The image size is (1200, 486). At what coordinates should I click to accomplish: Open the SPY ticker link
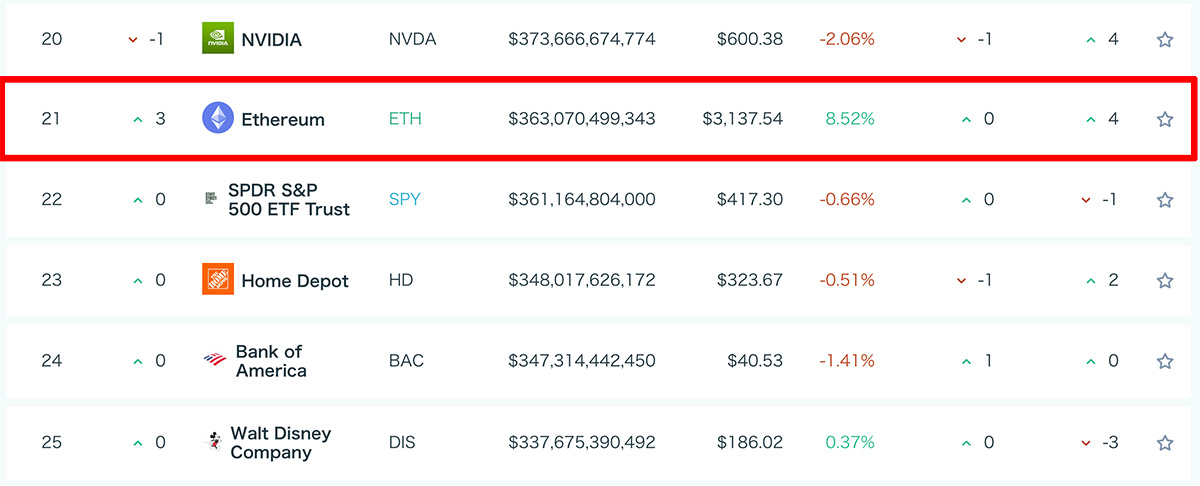pos(405,199)
